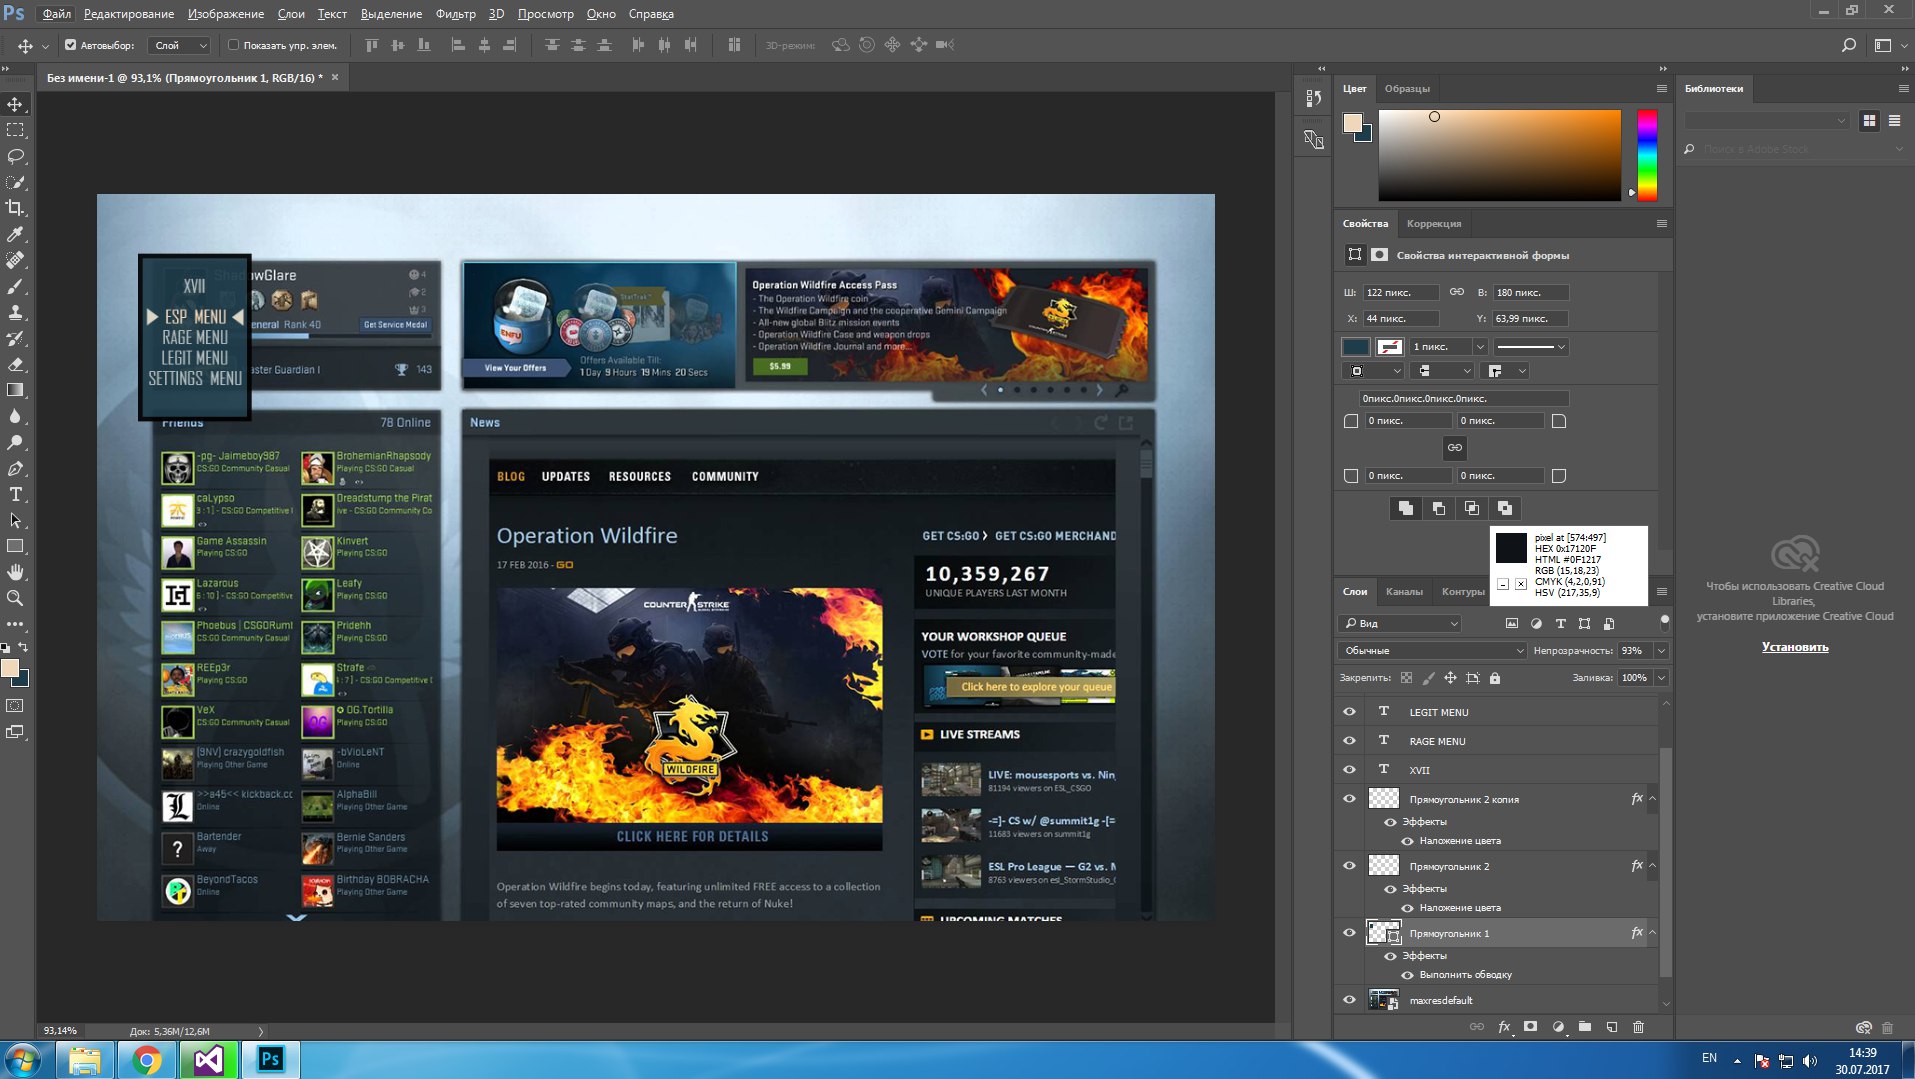This screenshot has width=1915, height=1079.
Task: Select the Zoom tool
Action: [15, 598]
